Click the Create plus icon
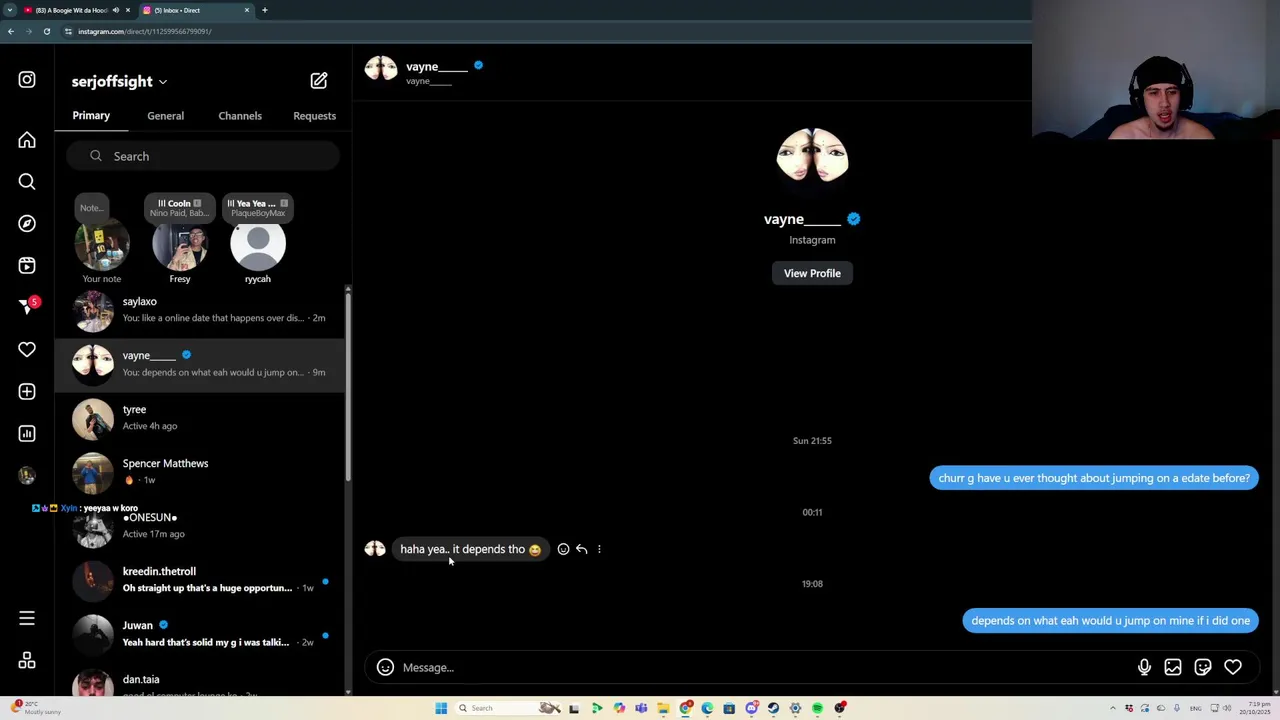1280x720 pixels. pos(27,392)
